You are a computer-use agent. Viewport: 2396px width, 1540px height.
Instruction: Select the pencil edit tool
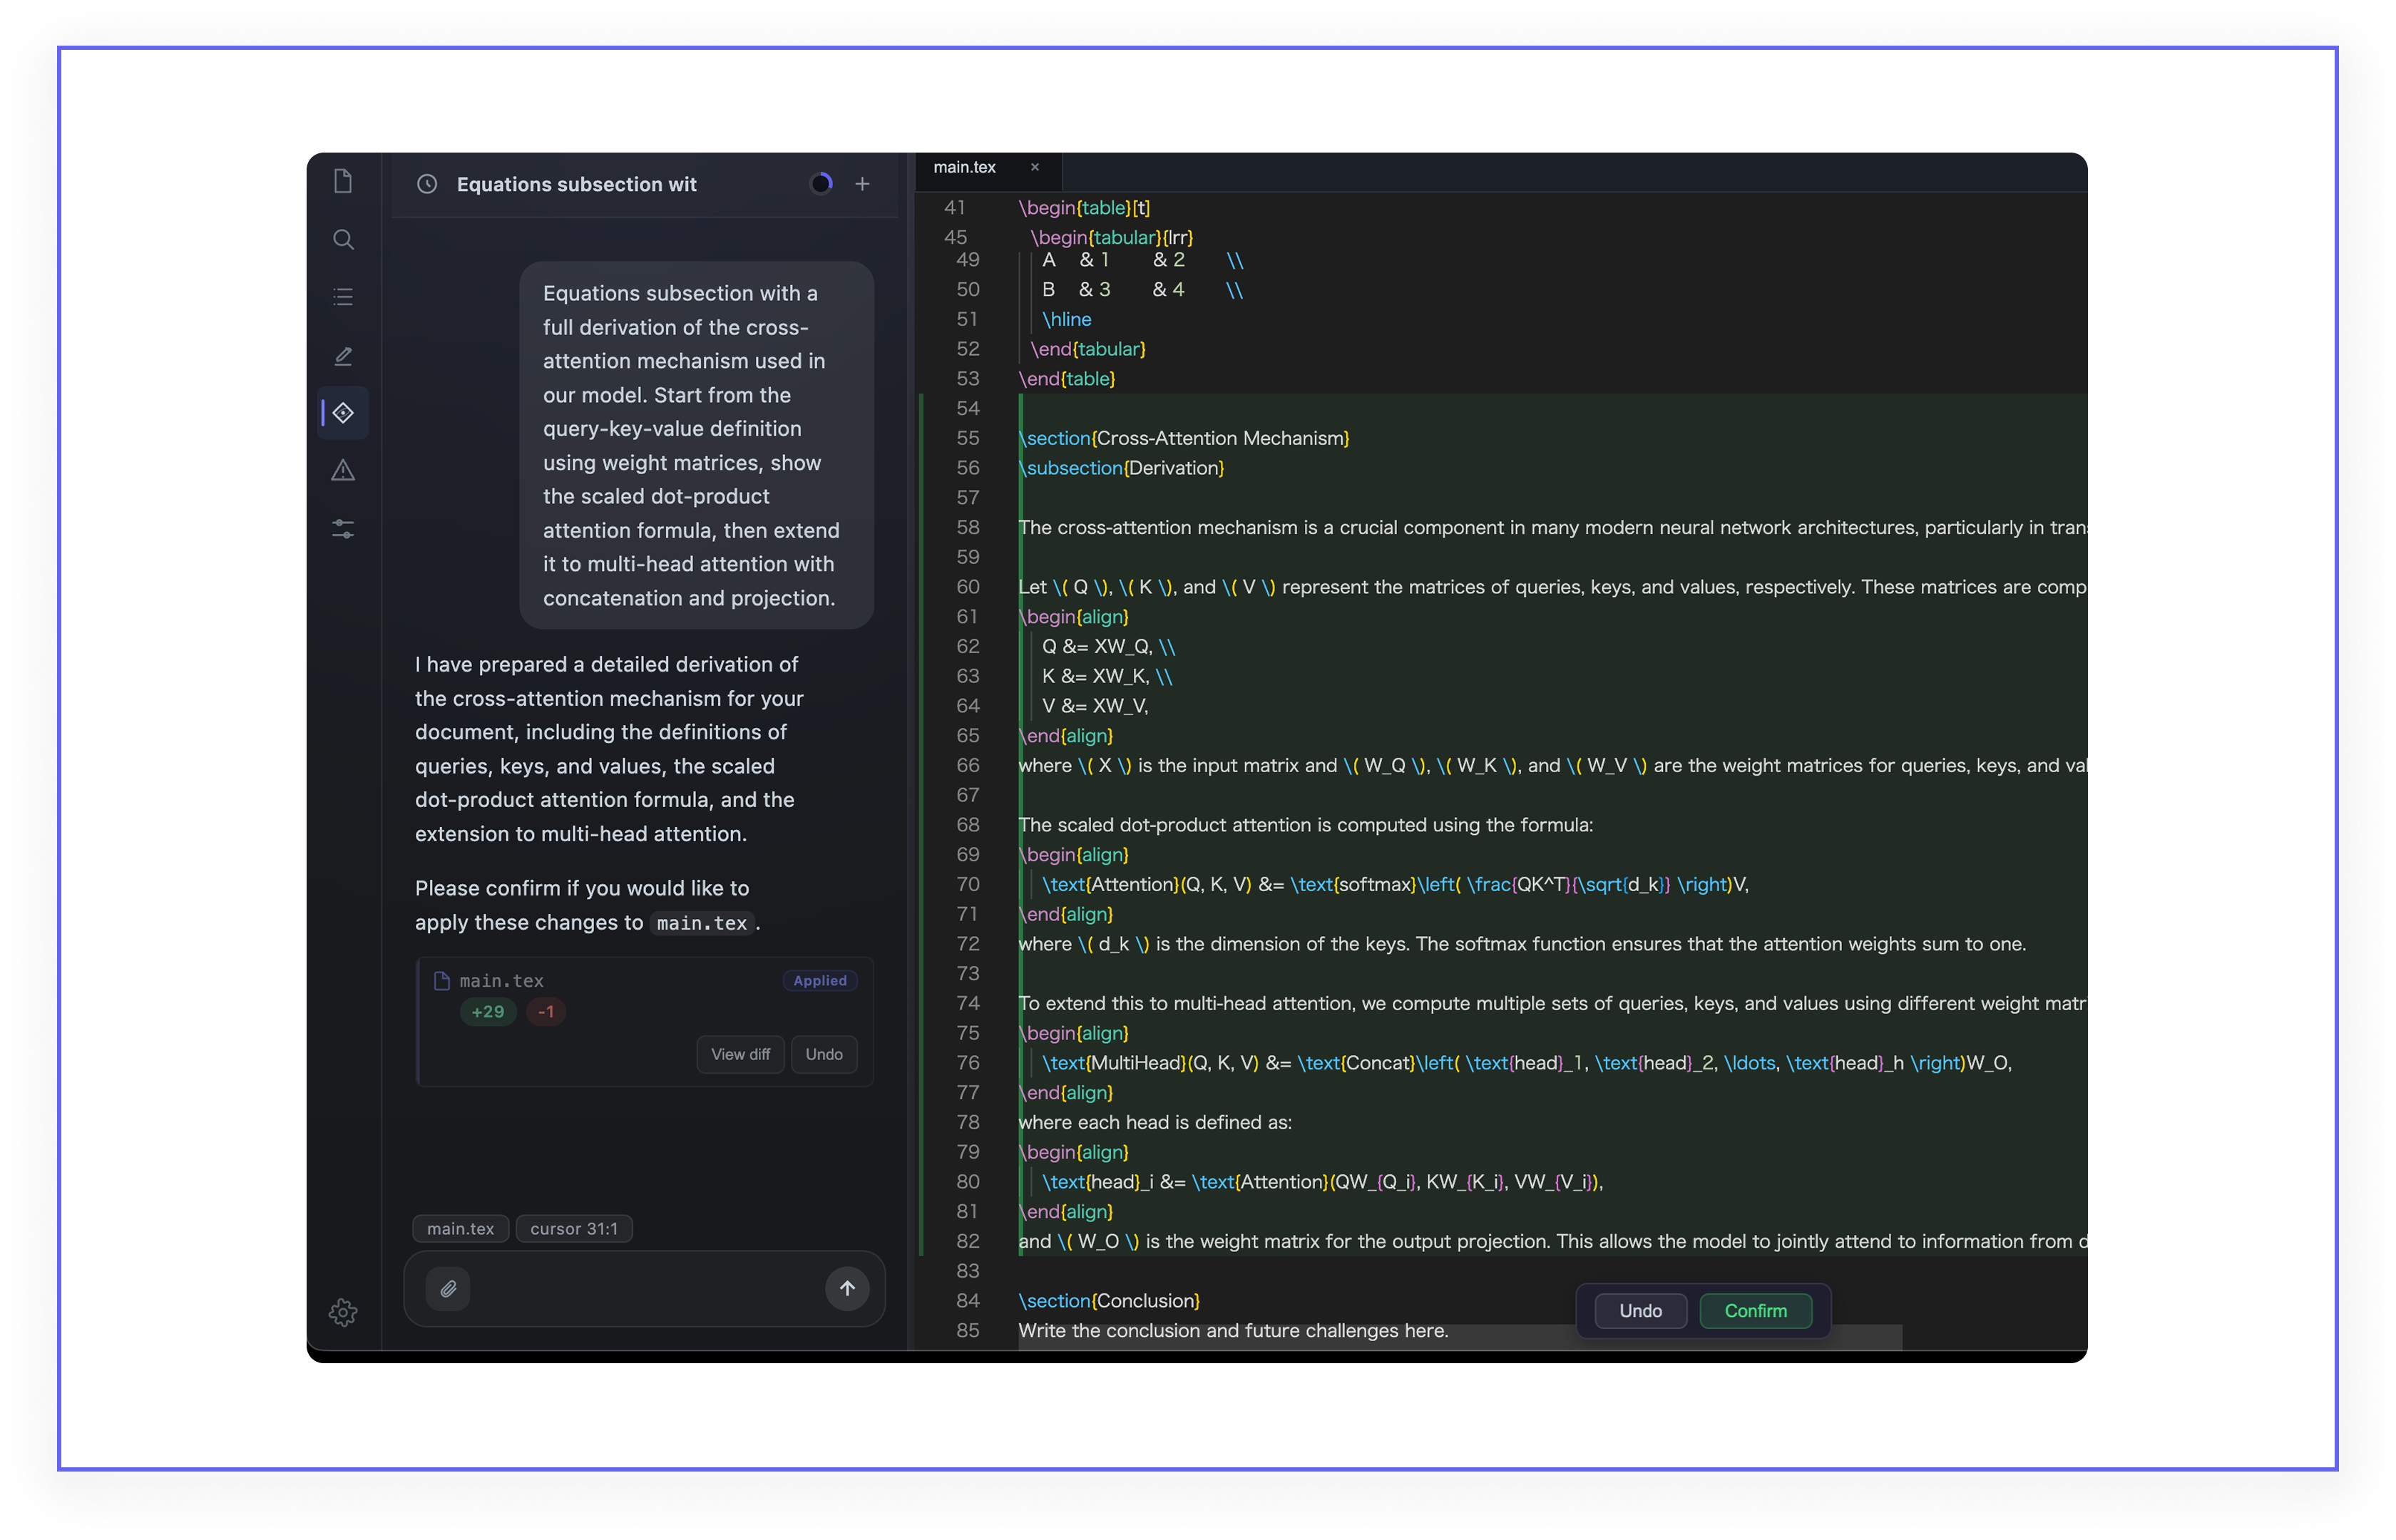click(x=343, y=355)
